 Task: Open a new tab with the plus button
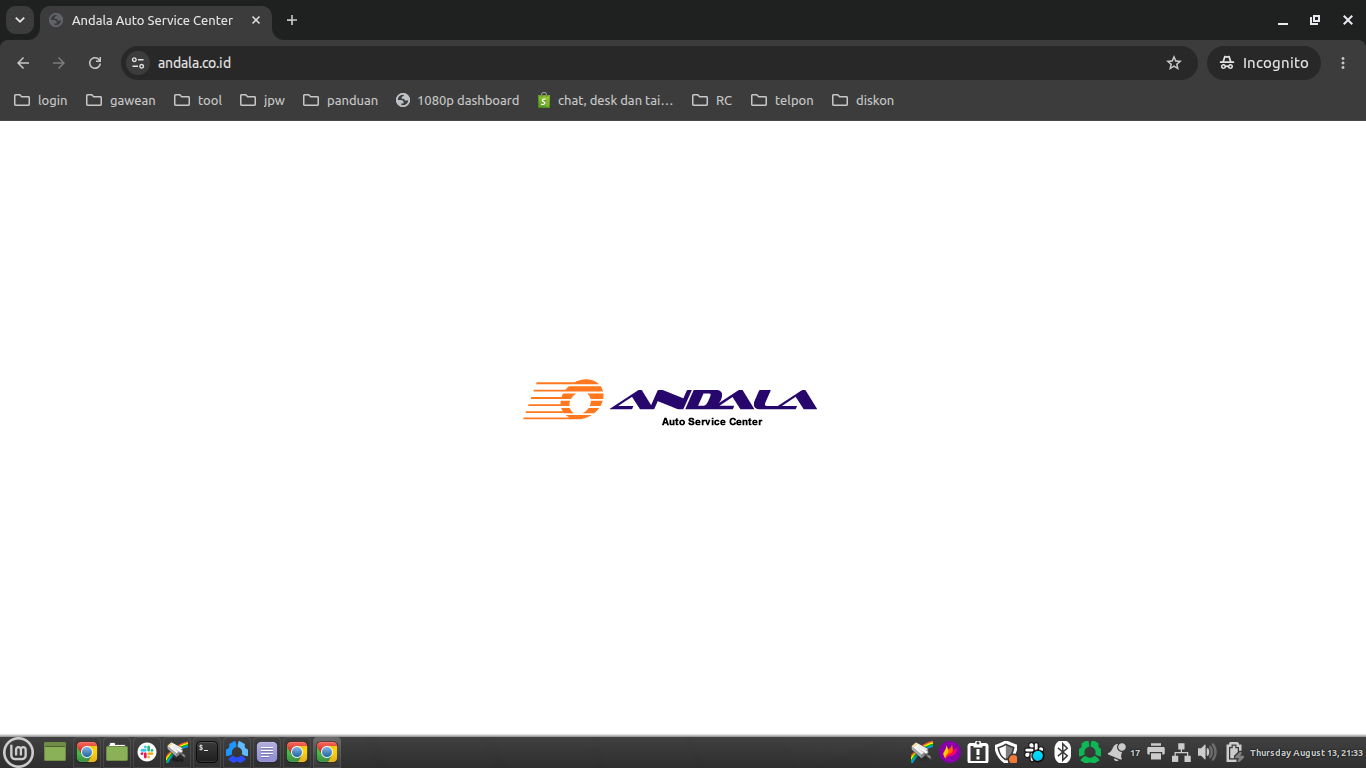tap(292, 20)
